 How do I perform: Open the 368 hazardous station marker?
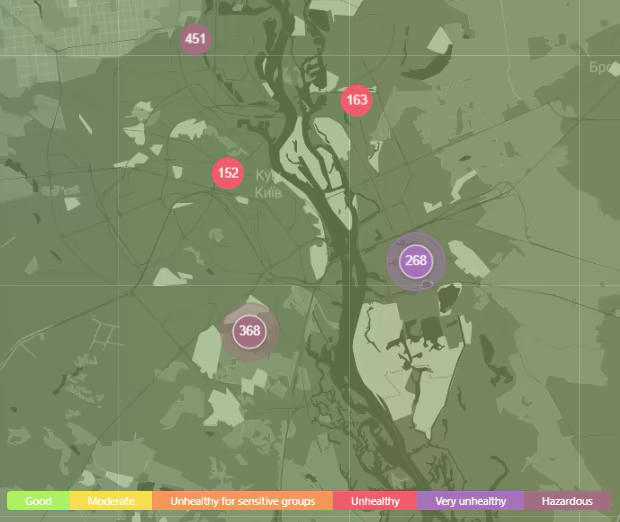point(249,331)
